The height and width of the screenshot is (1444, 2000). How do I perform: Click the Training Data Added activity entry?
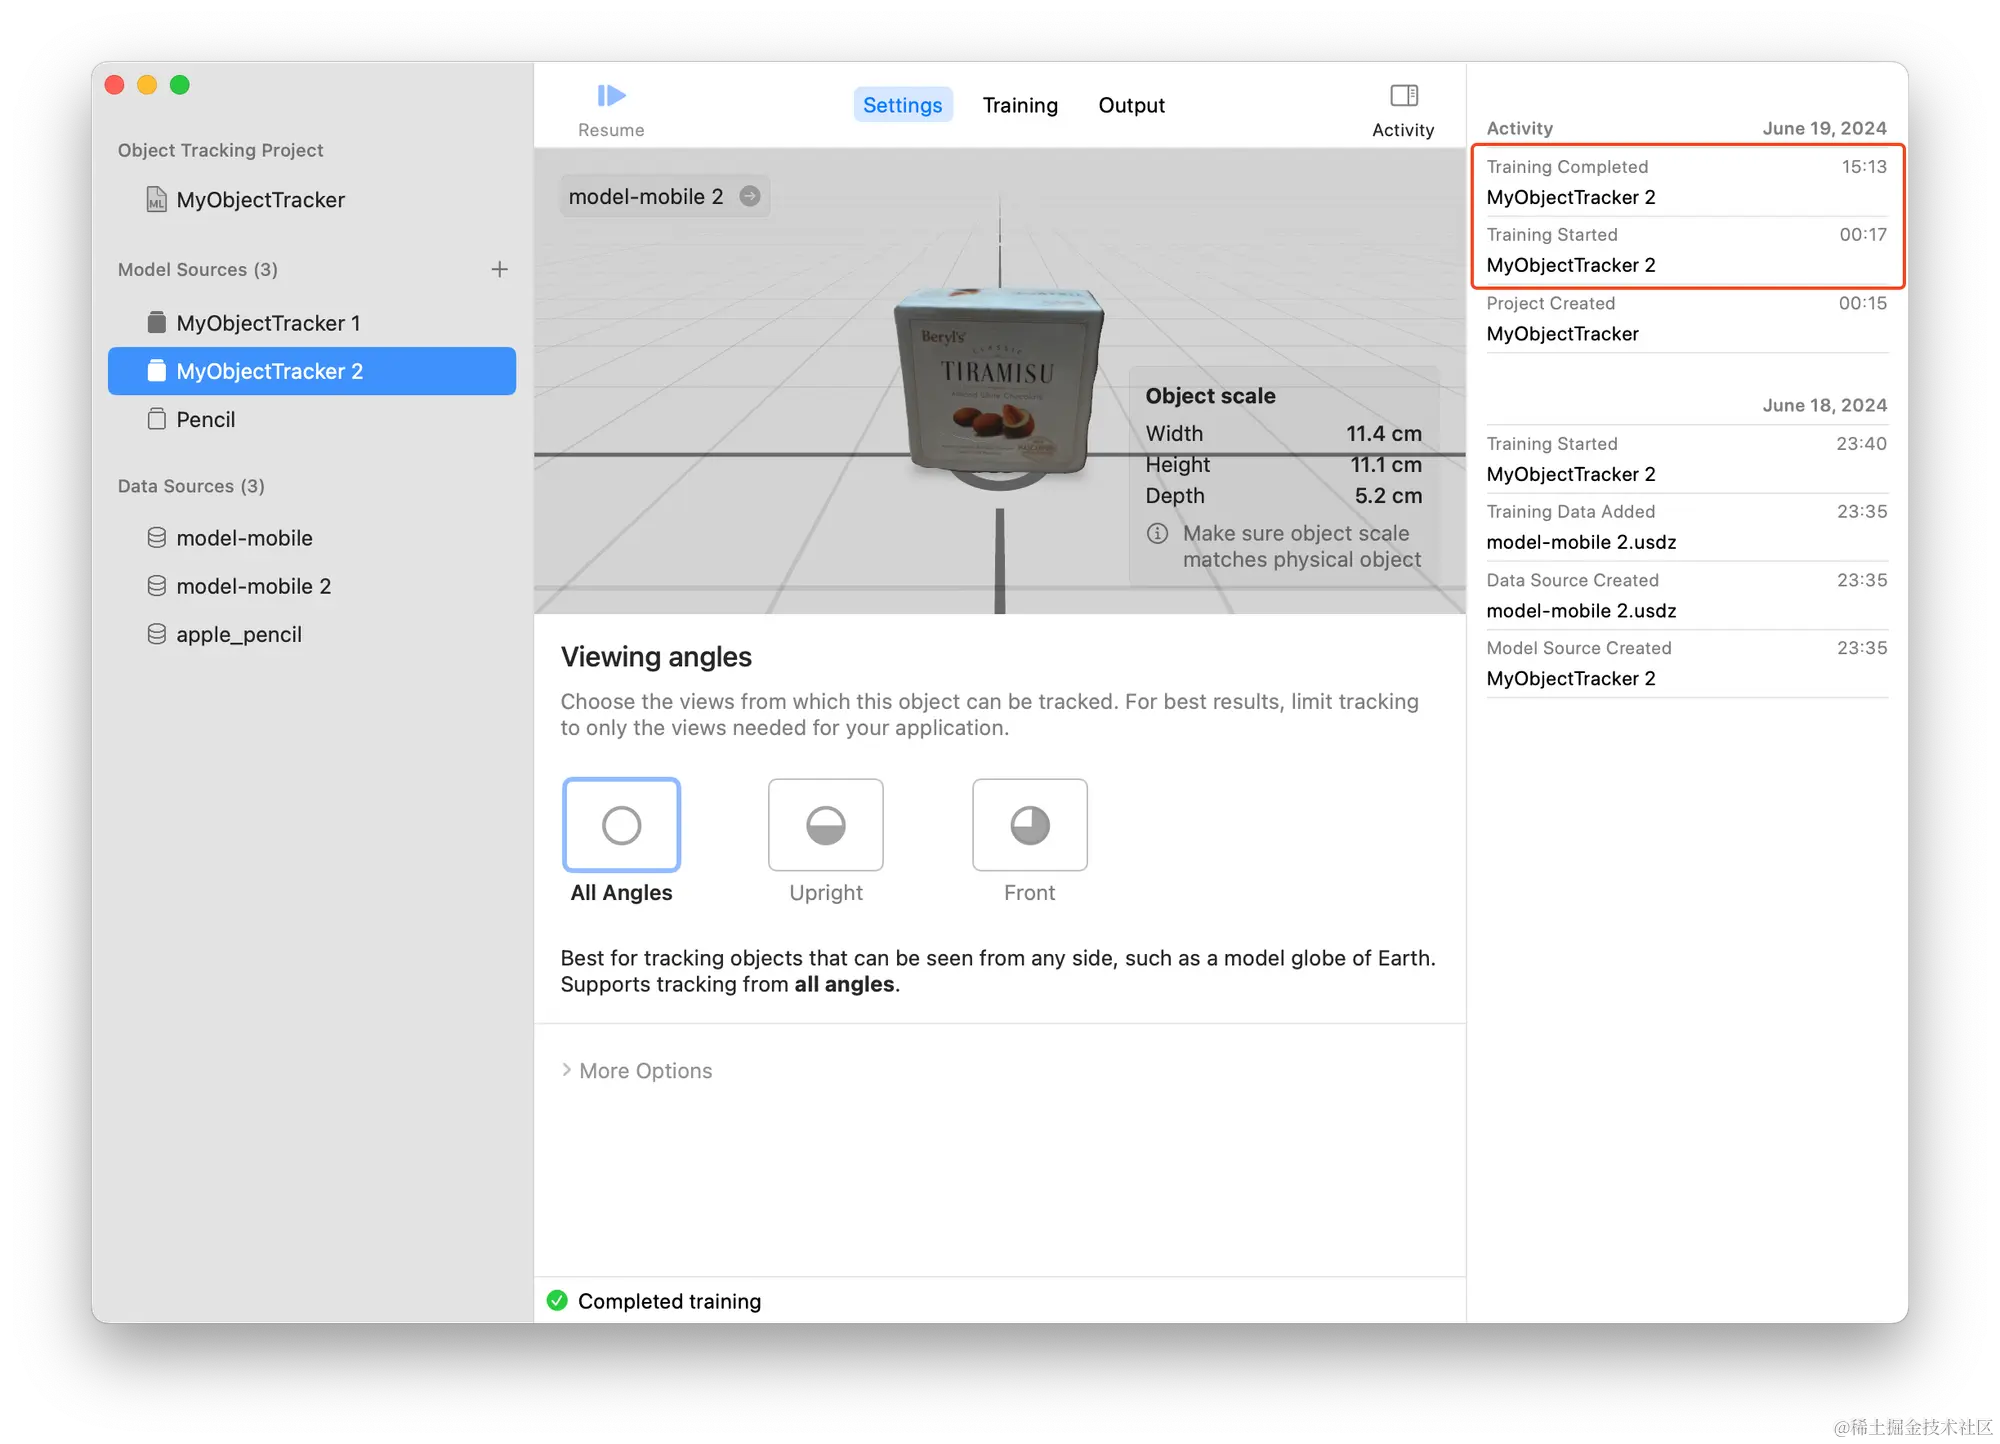[x=1687, y=527]
